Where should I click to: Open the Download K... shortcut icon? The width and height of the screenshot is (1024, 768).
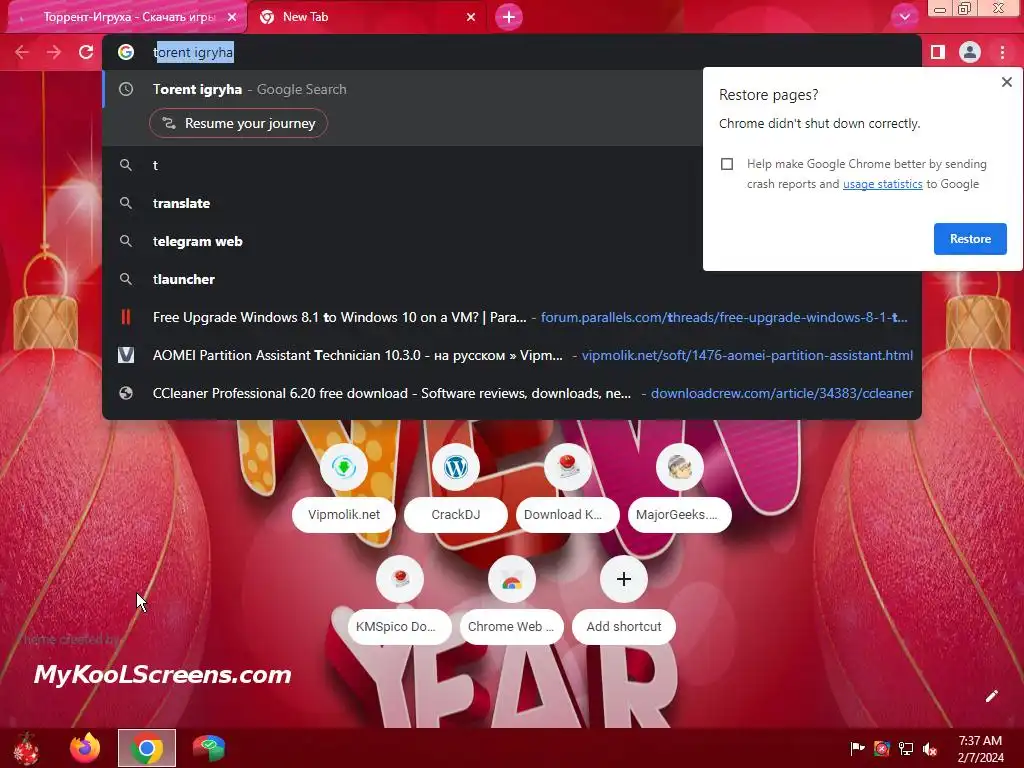[568, 467]
